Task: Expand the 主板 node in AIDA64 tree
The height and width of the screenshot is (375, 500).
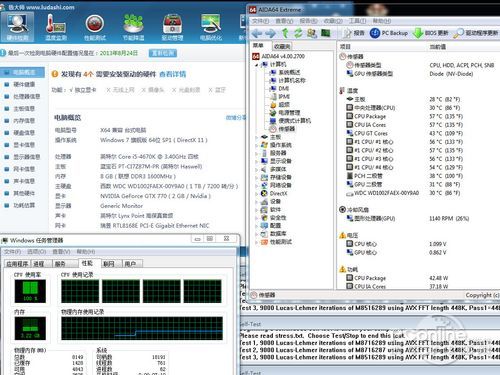Action: click(x=257, y=137)
